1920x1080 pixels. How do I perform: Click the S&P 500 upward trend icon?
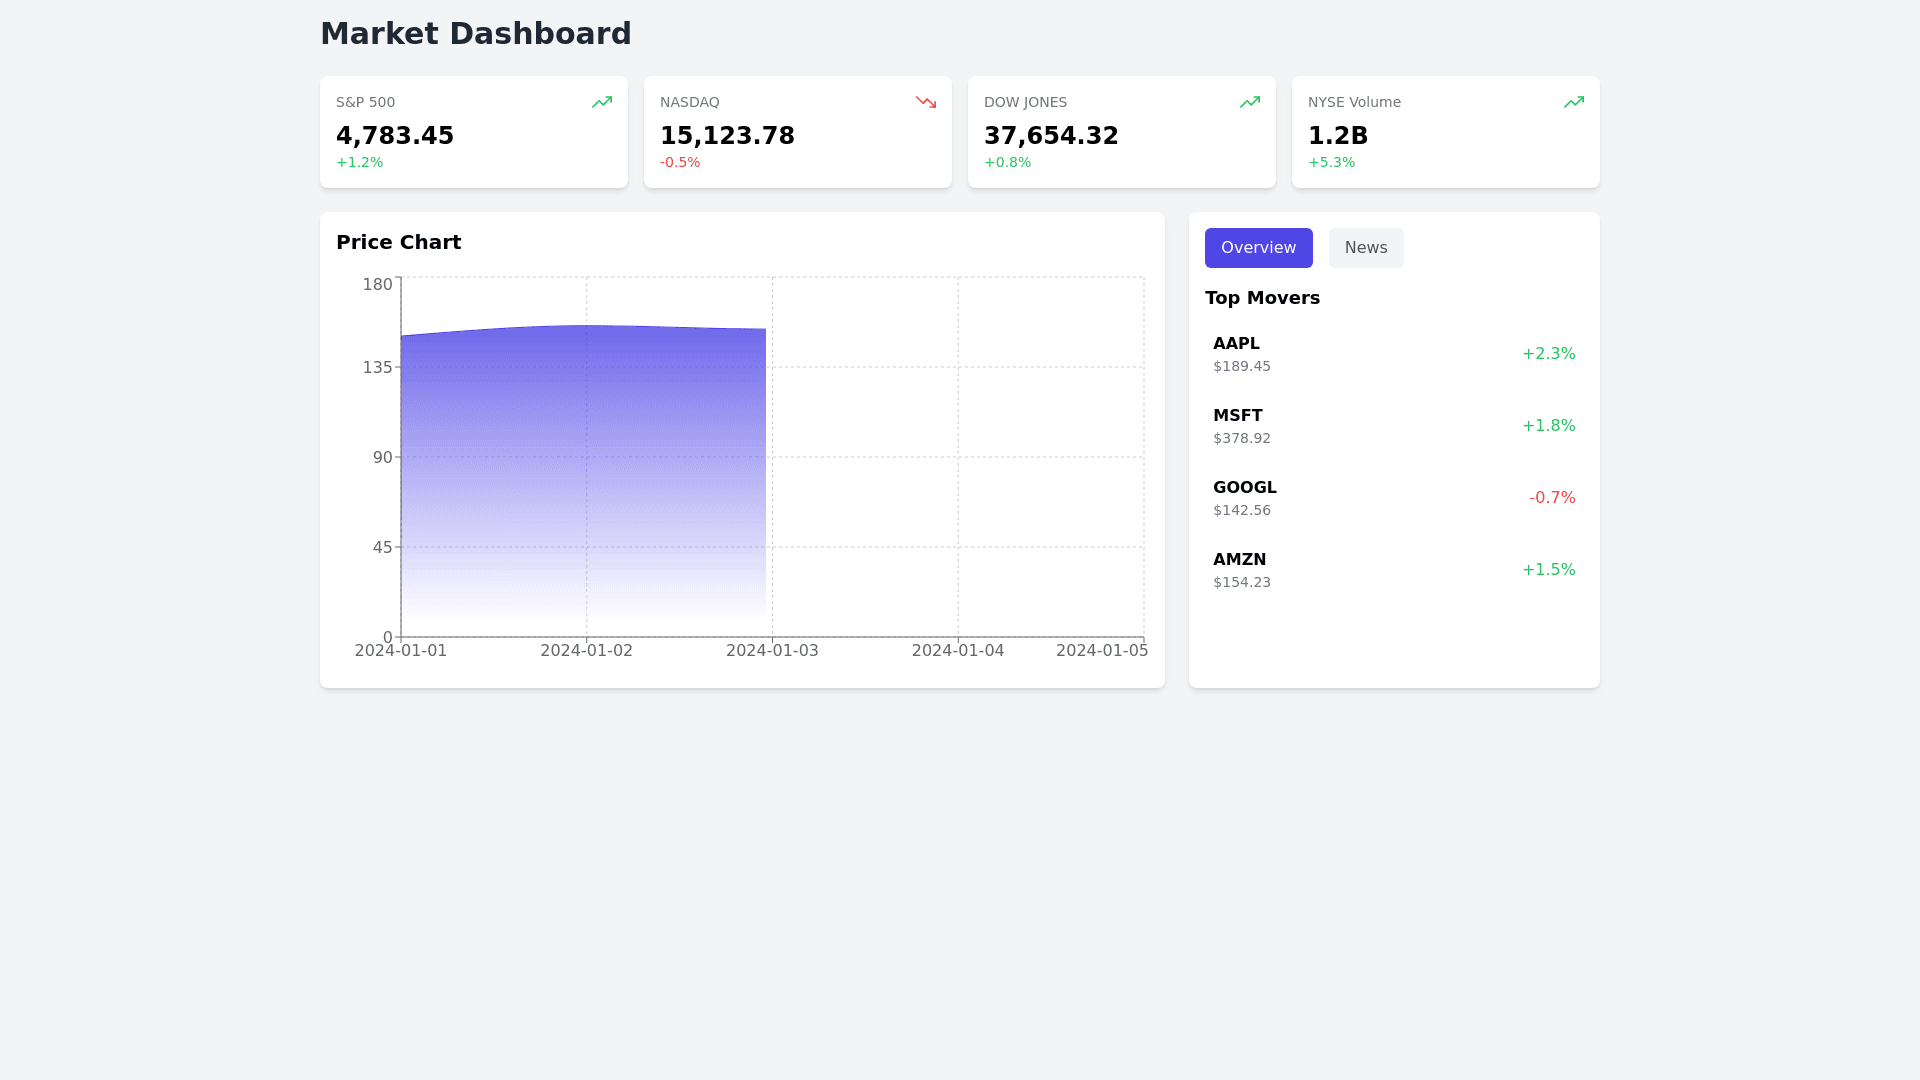601,102
